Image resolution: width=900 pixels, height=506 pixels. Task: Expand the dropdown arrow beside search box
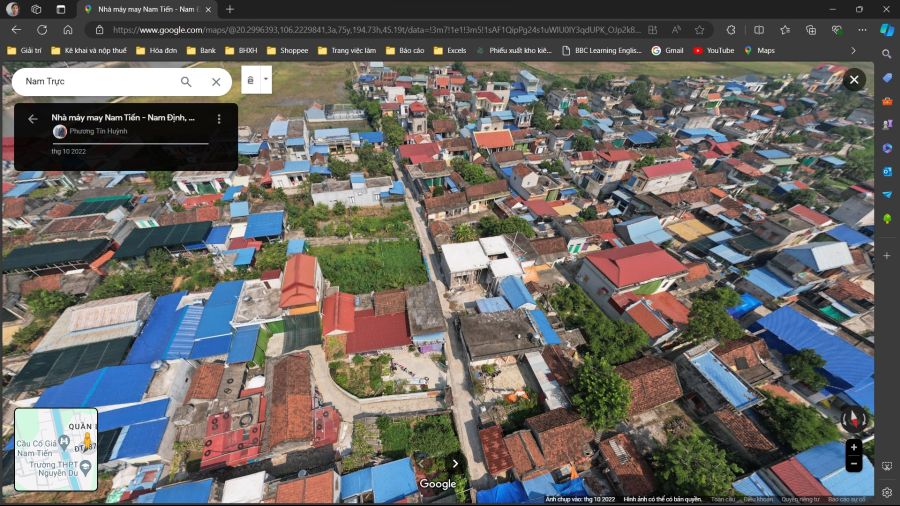tap(266, 80)
